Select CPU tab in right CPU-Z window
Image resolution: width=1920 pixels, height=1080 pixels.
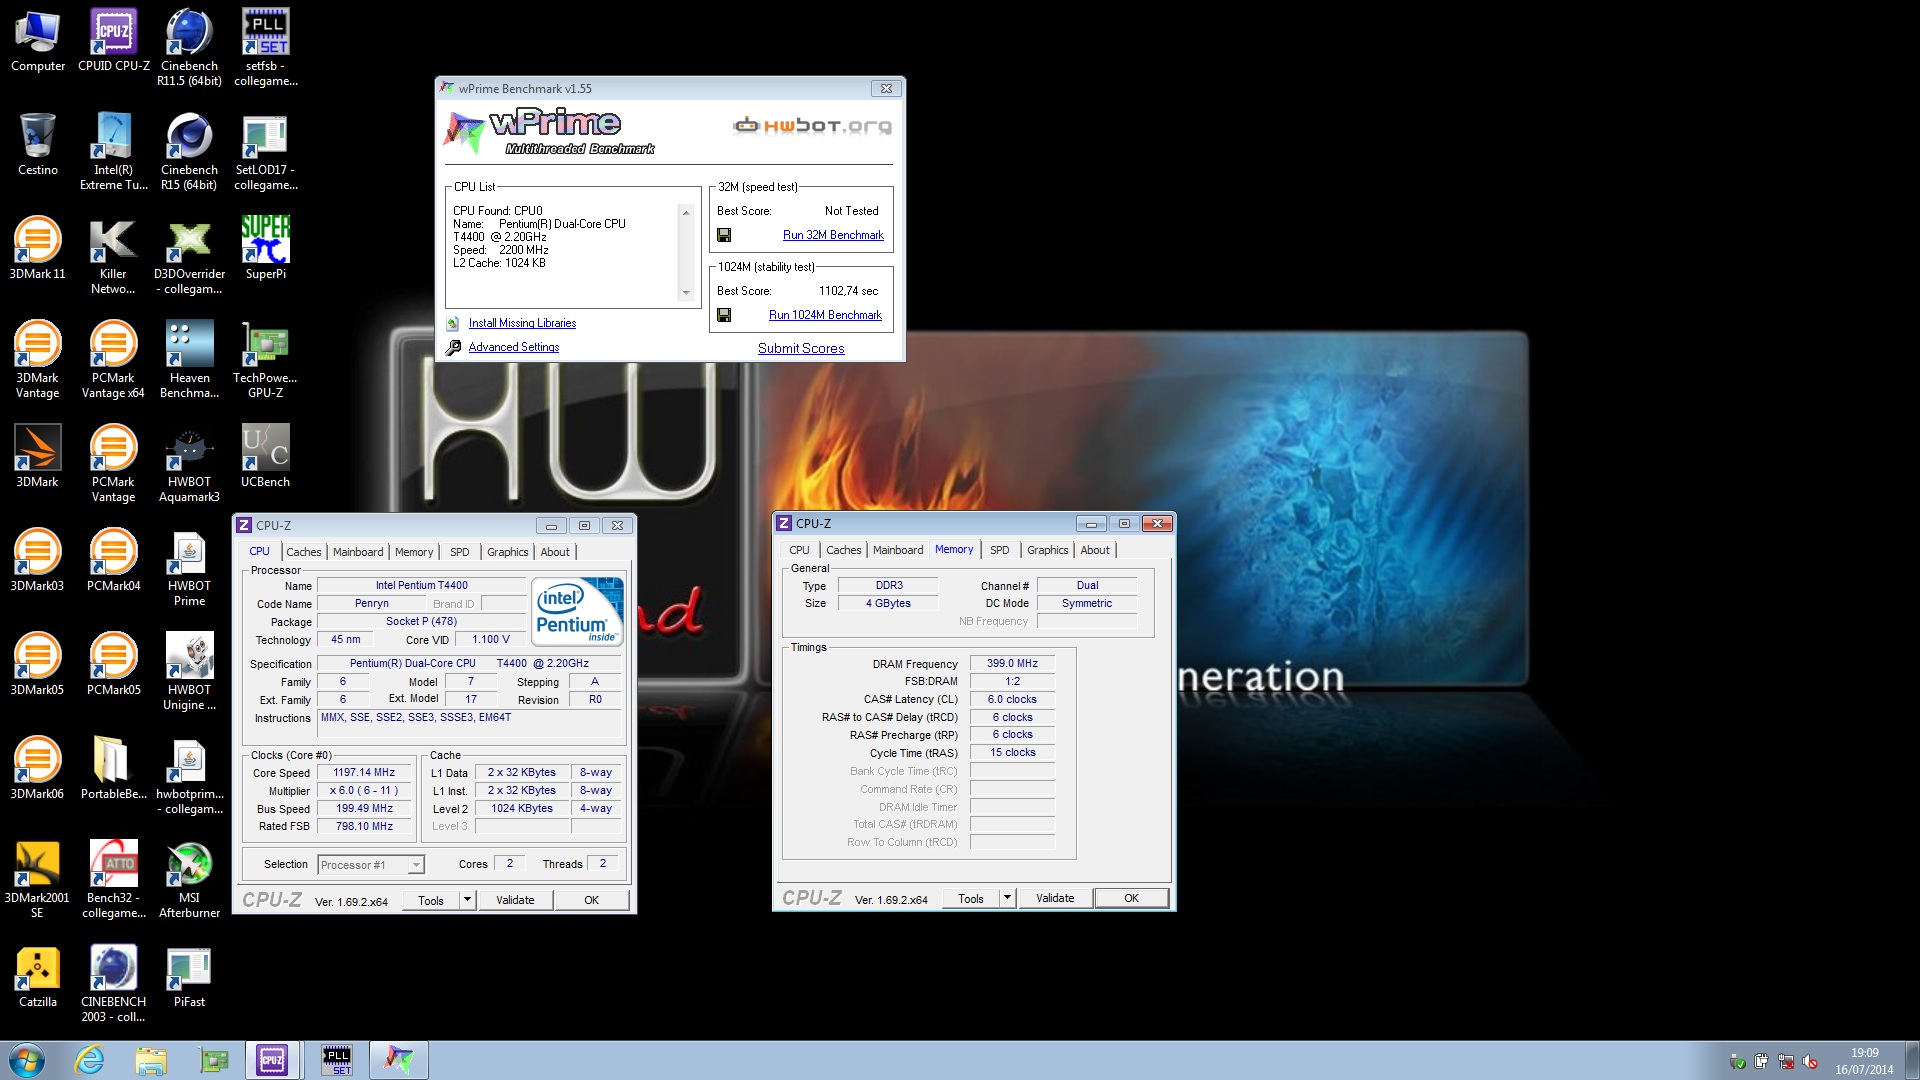(x=800, y=550)
